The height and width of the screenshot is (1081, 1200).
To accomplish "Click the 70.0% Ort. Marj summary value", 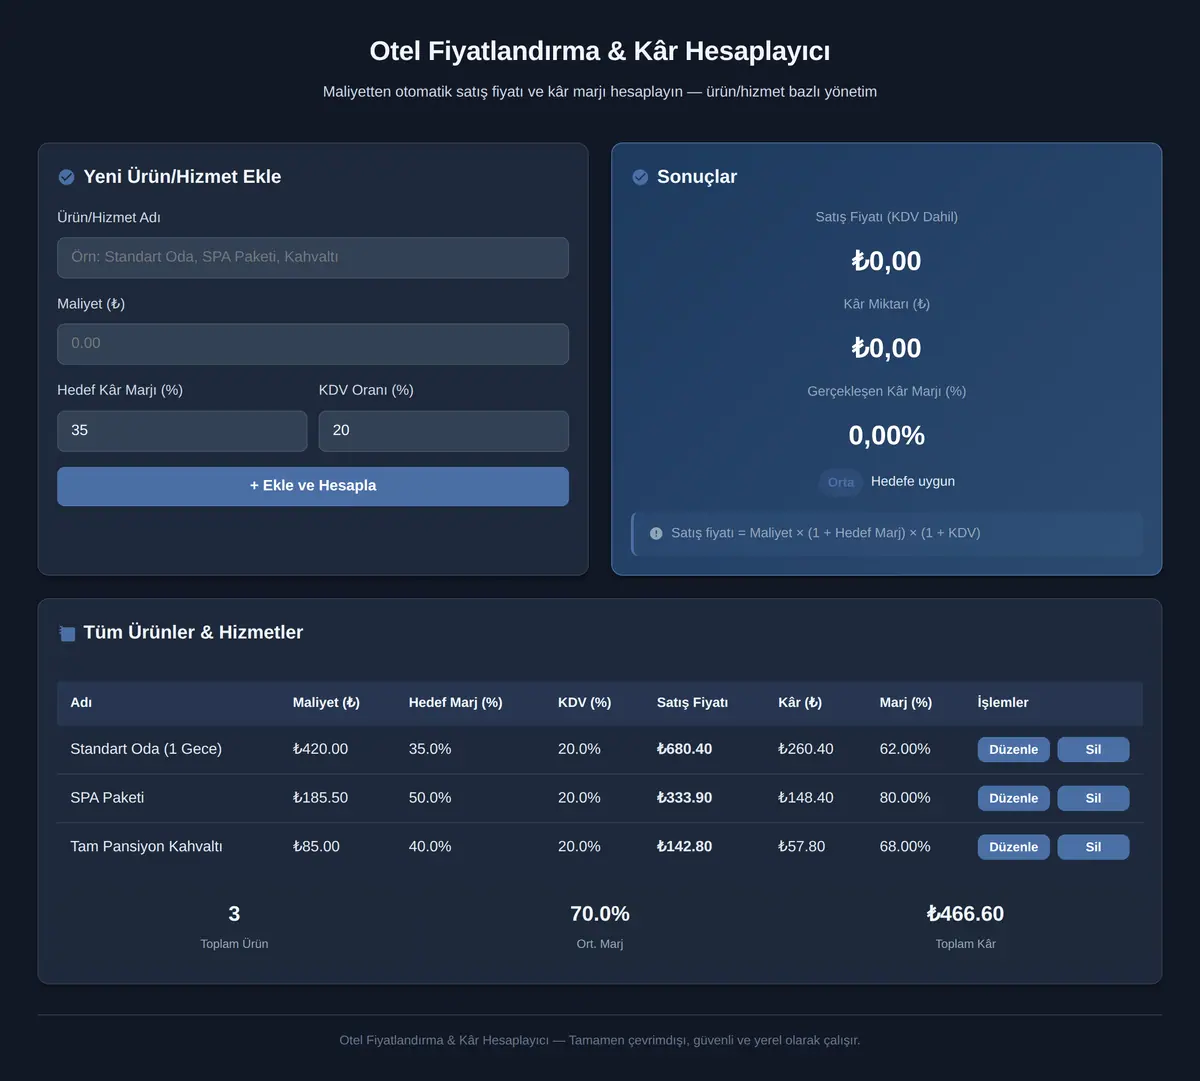I will (x=600, y=914).
